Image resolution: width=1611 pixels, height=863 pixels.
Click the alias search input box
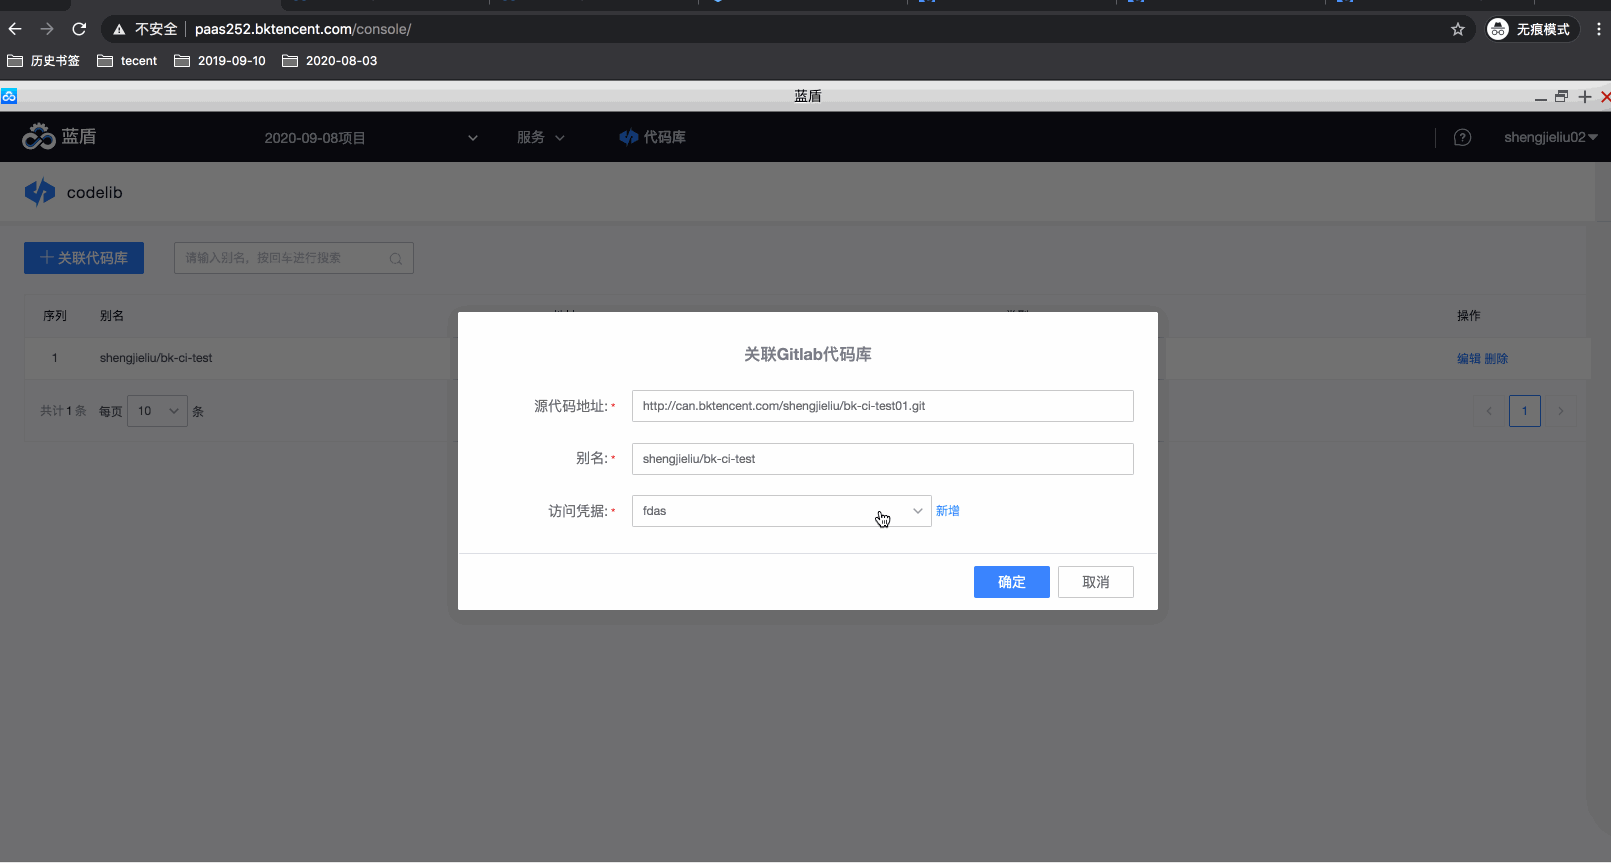pos(294,258)
